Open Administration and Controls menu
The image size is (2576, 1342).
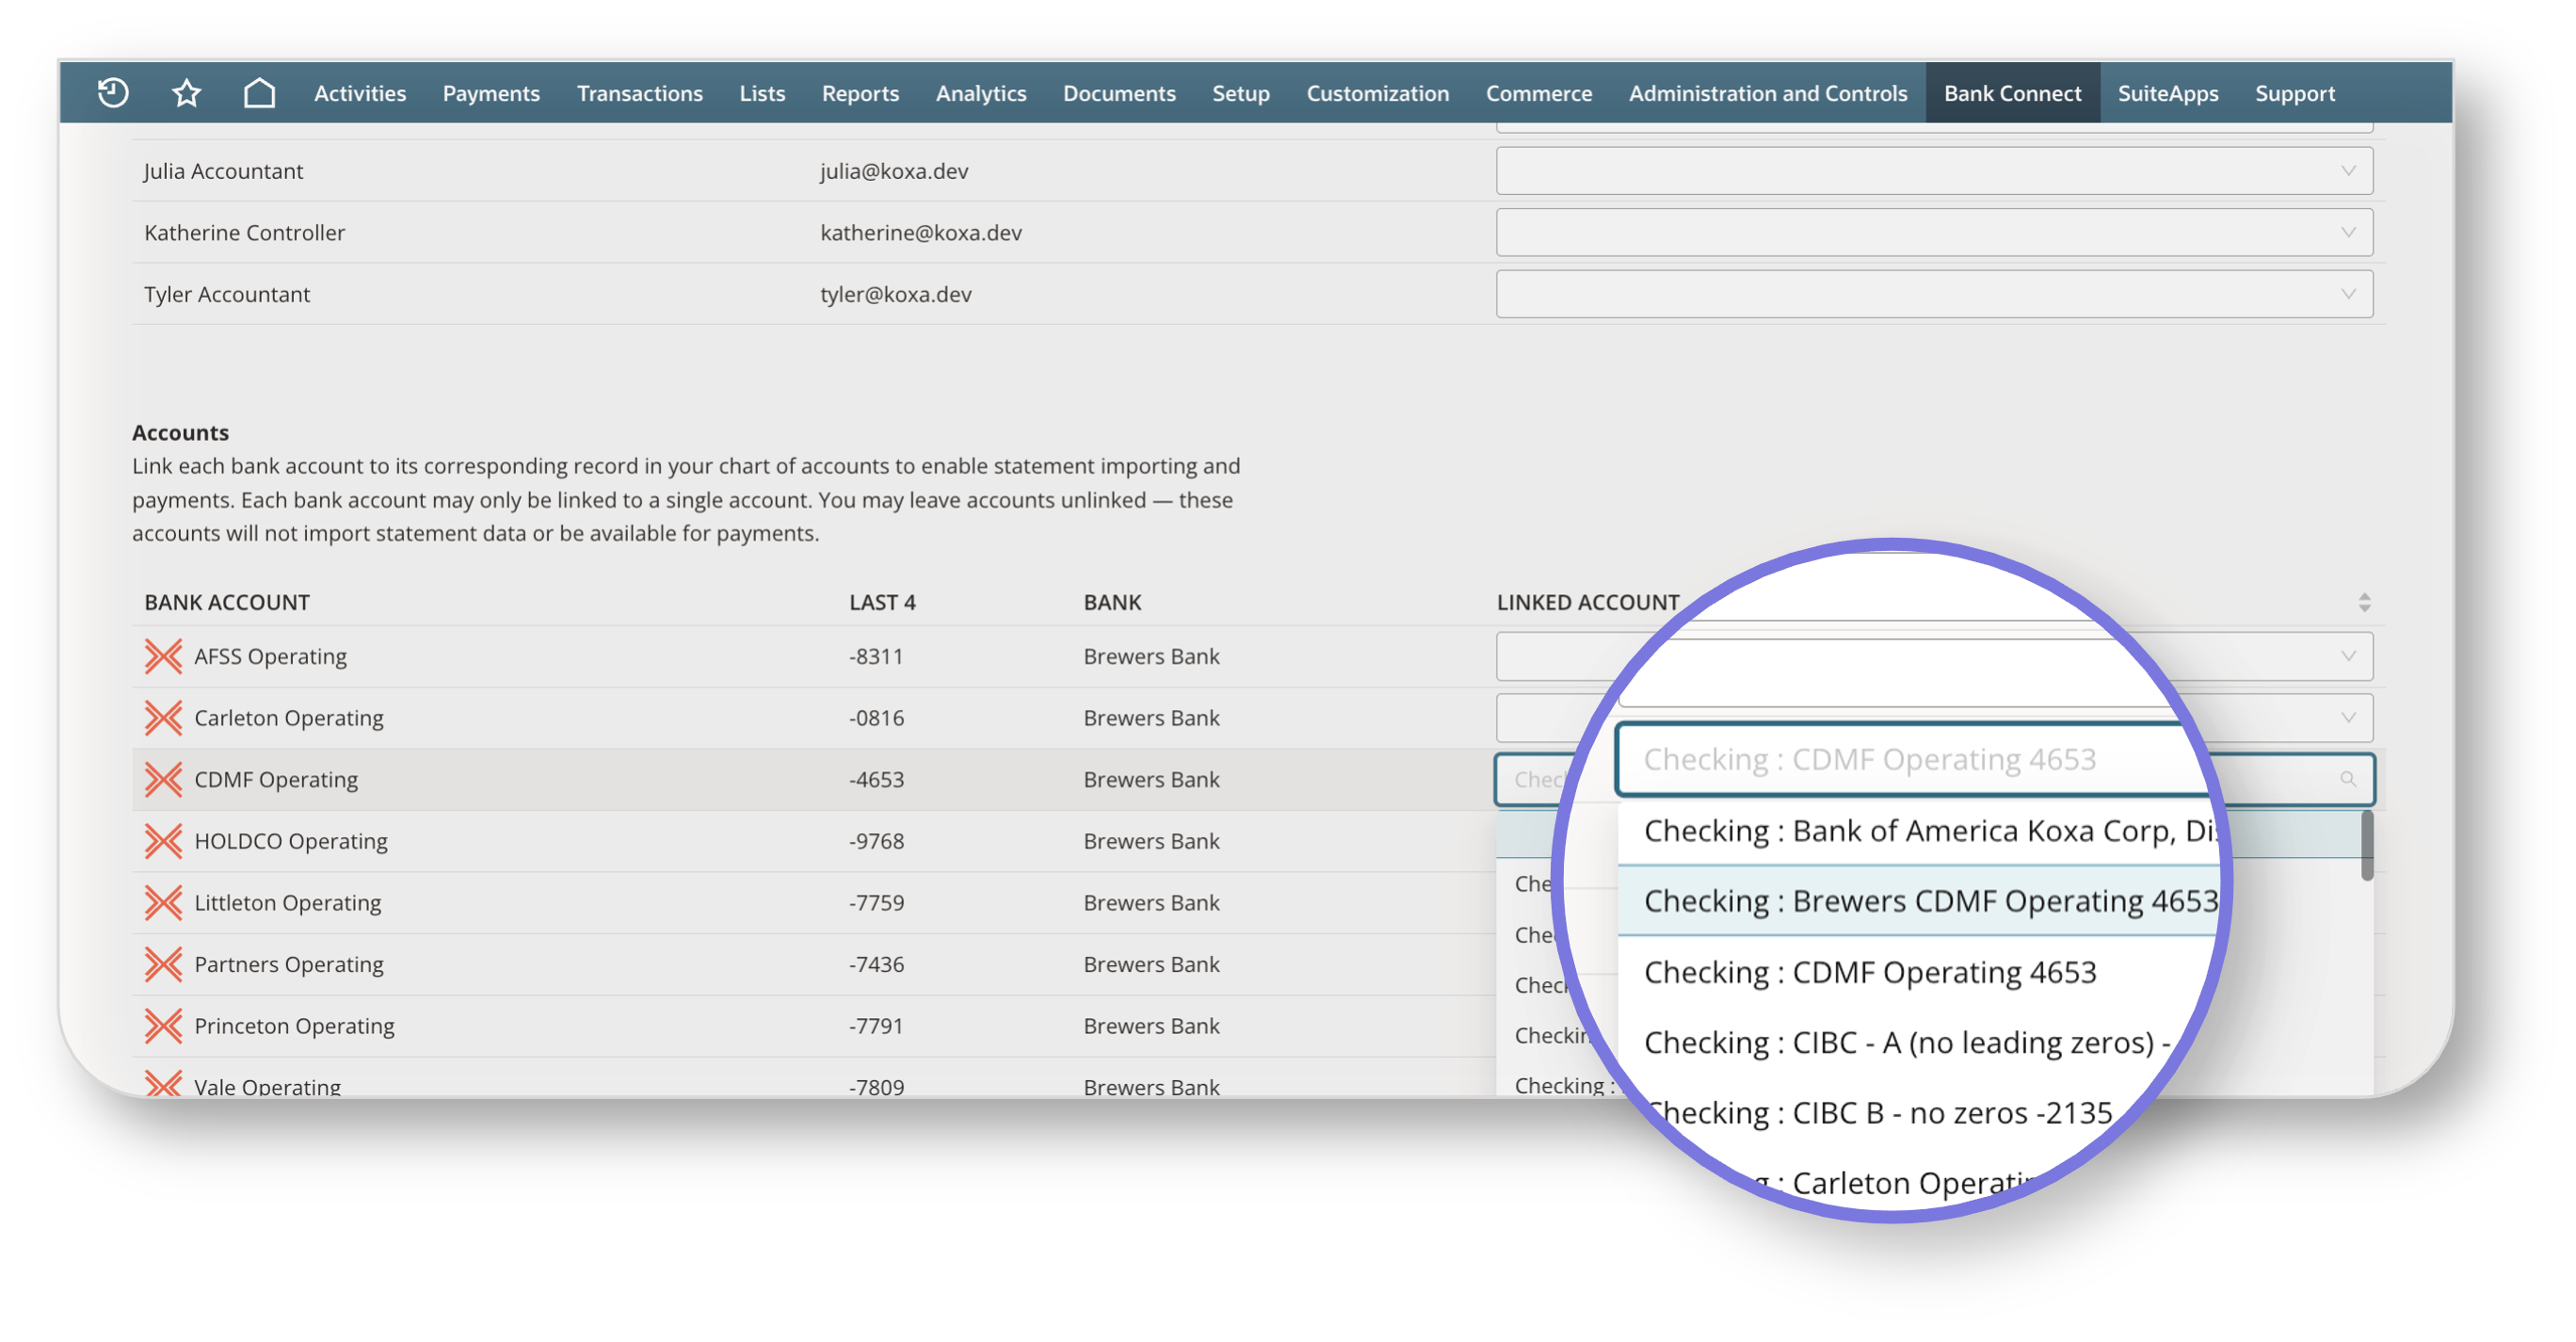click(x=1767, y=93)
